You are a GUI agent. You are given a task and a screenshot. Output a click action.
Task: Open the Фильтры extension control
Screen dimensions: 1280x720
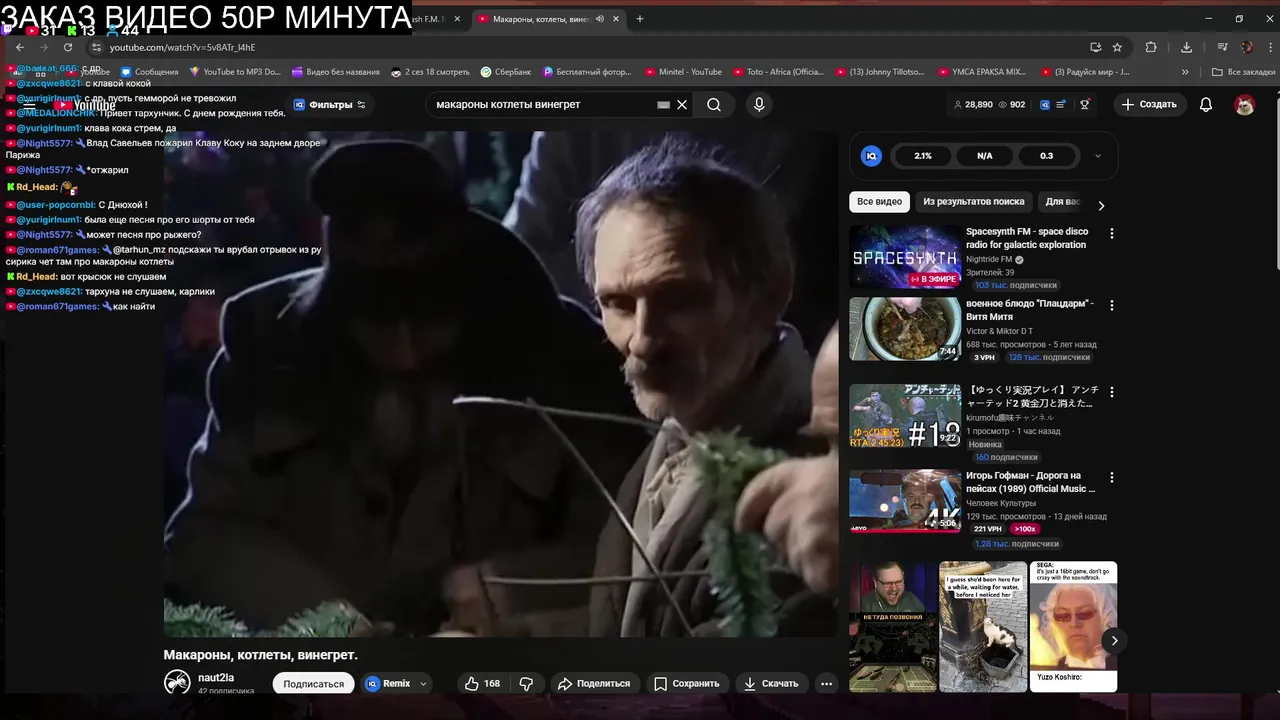click(330, 104)
